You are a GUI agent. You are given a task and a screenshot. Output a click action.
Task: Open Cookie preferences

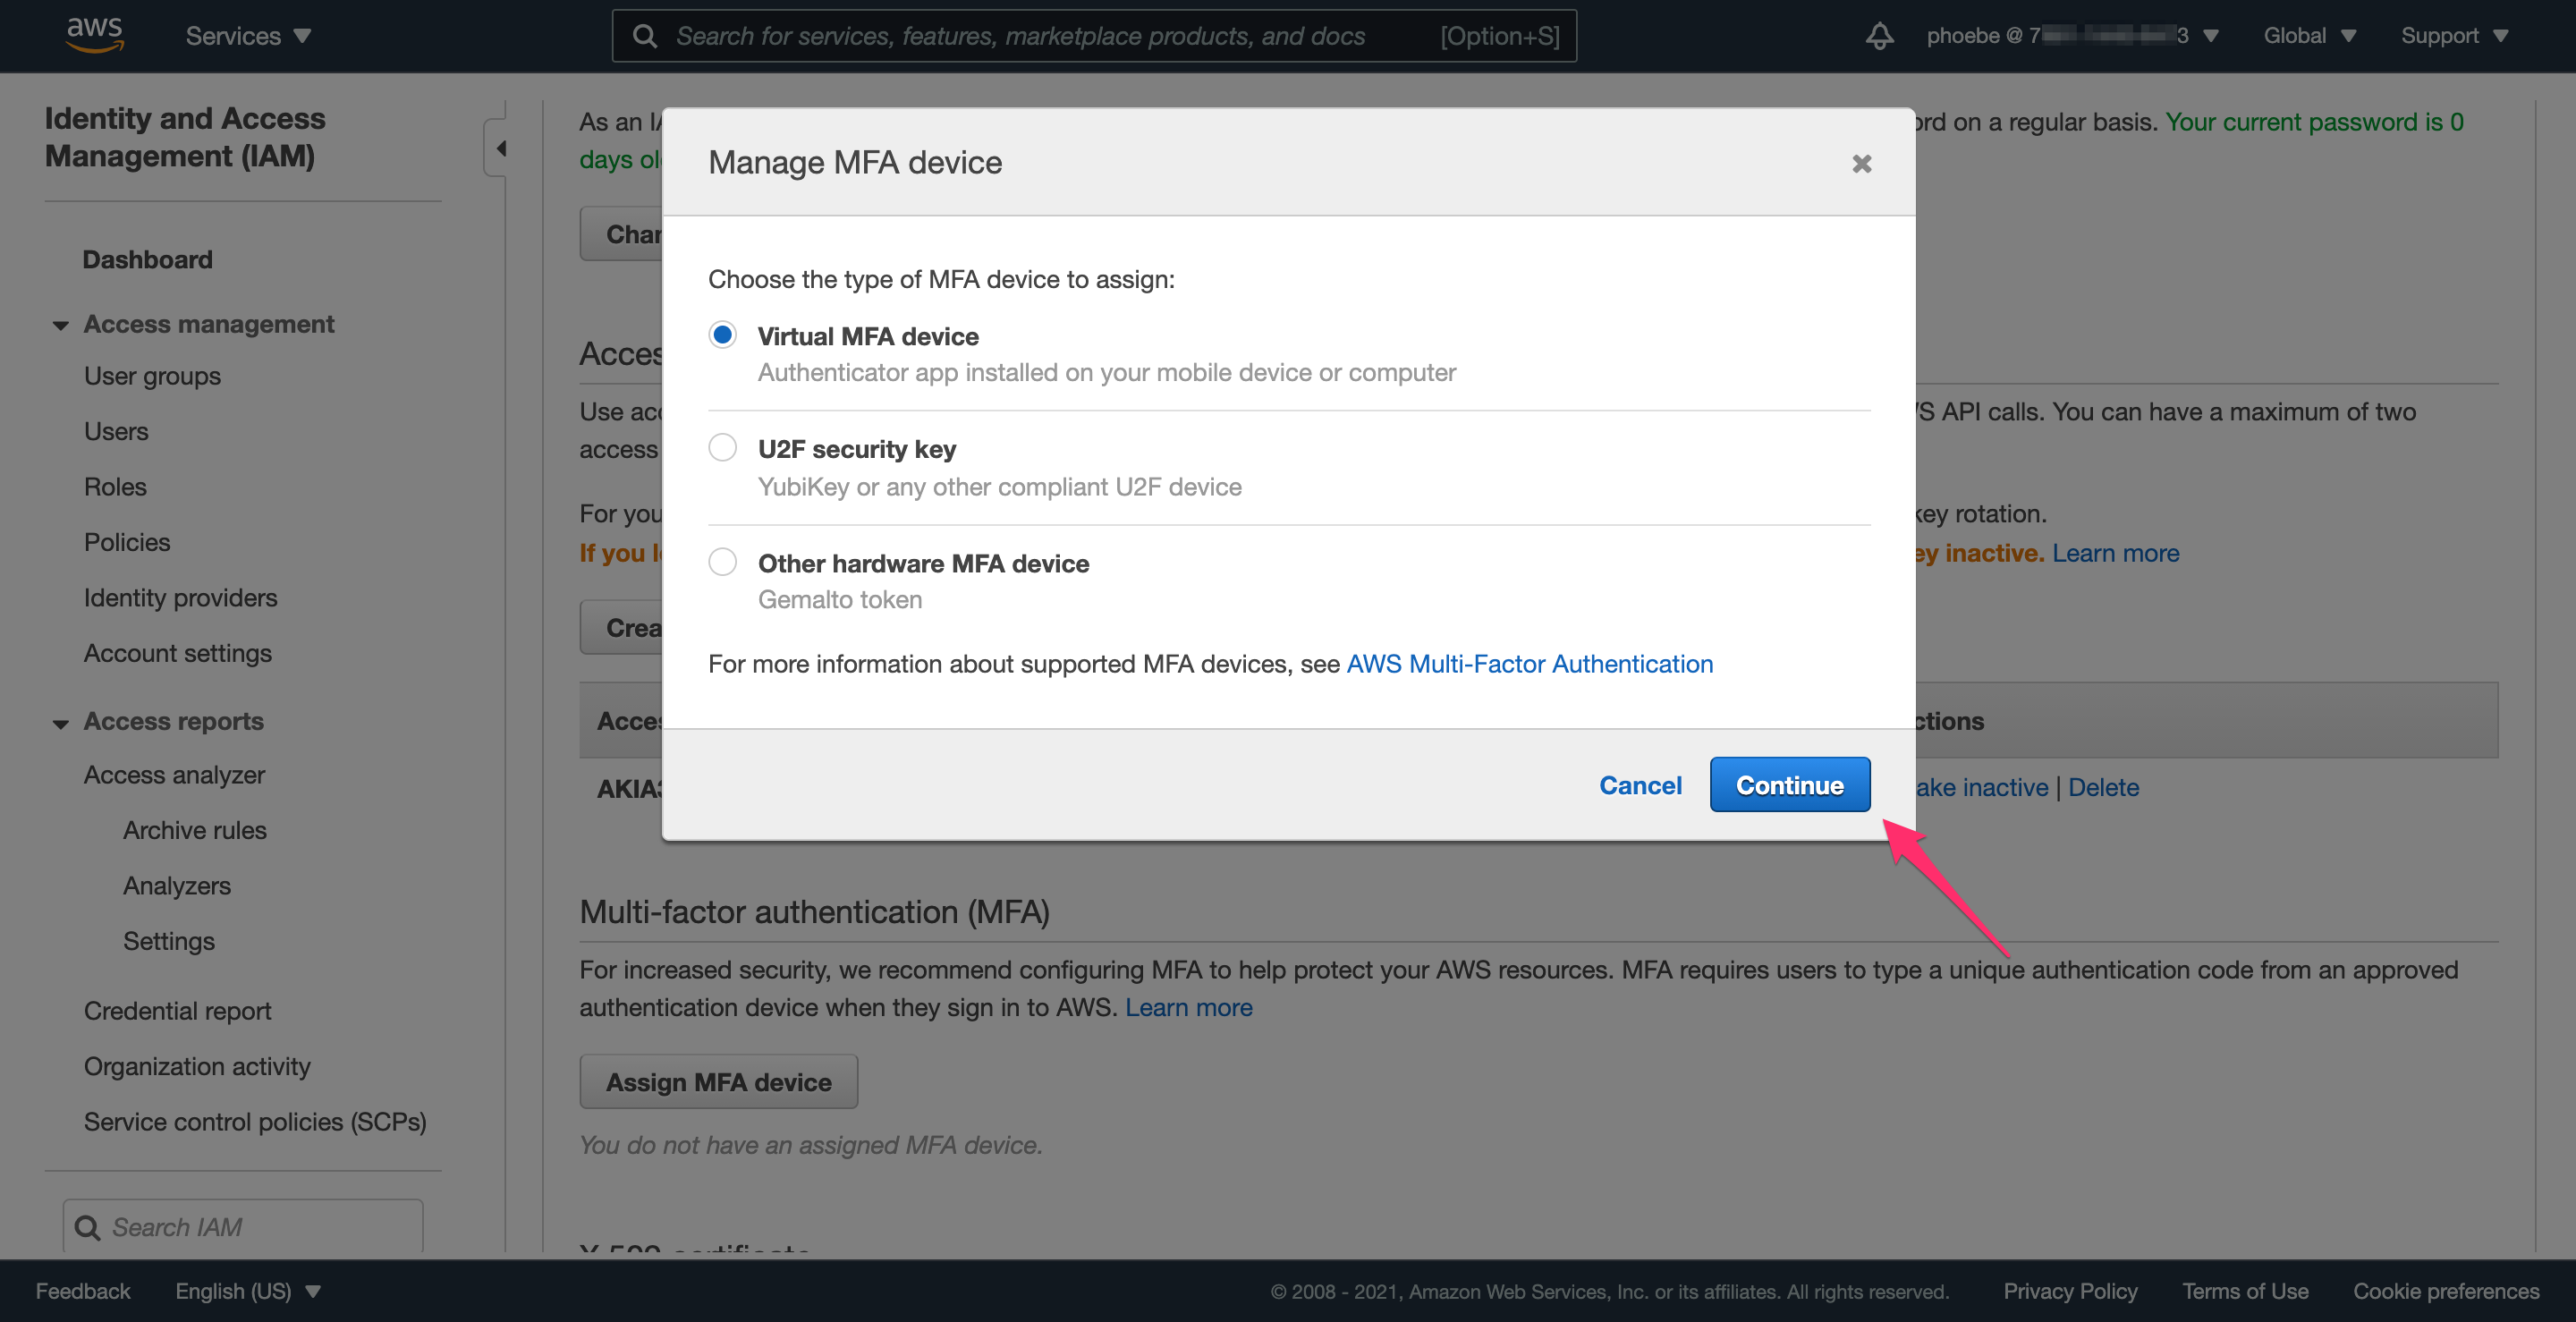click(x=2445, y=1291)
